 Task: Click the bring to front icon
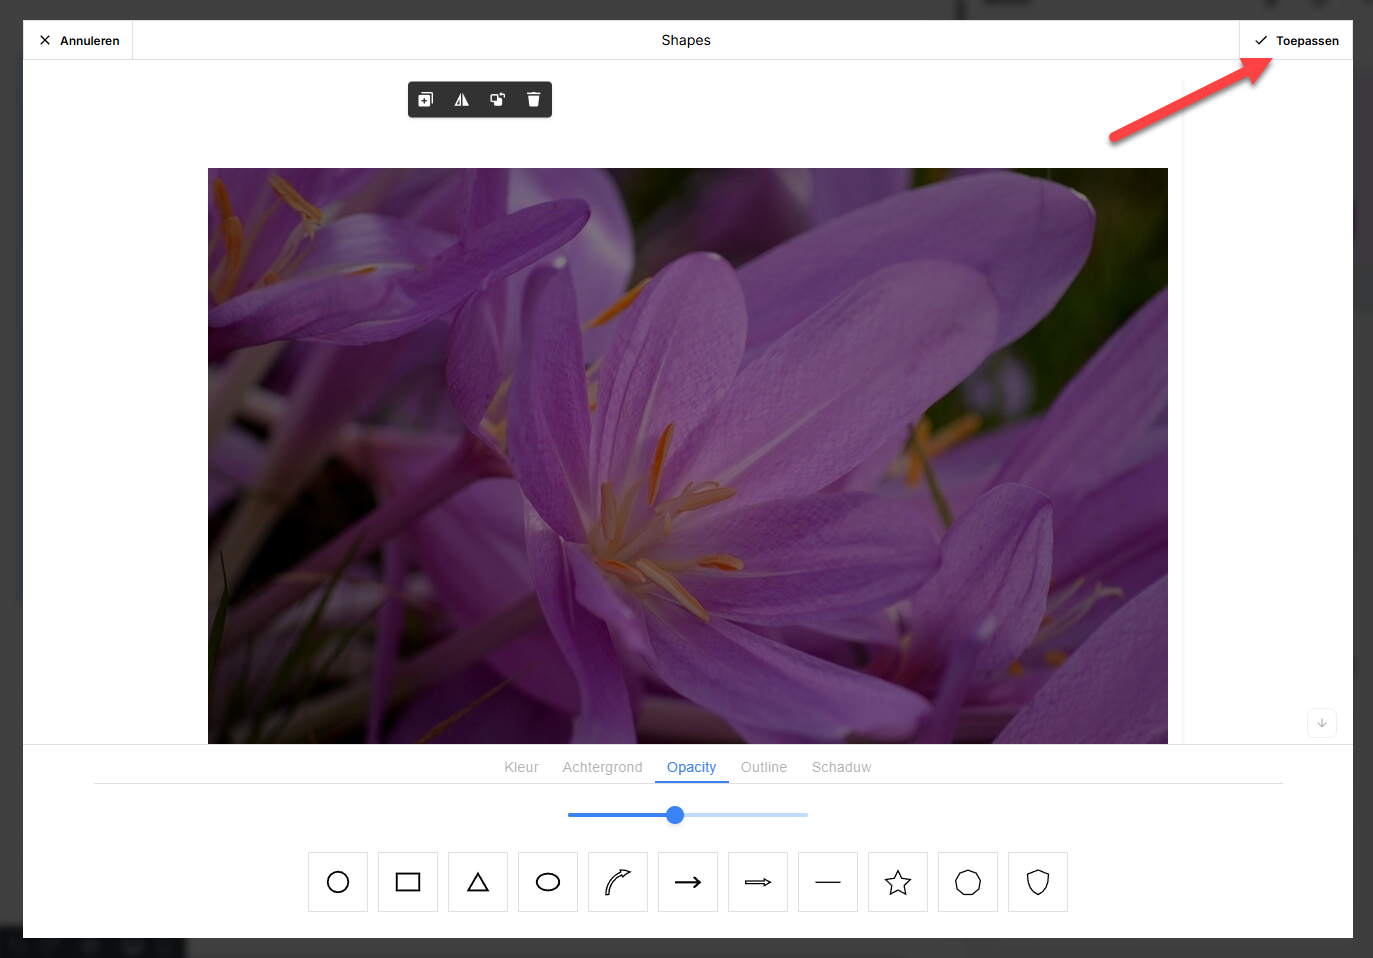click(x=497, y=100)
